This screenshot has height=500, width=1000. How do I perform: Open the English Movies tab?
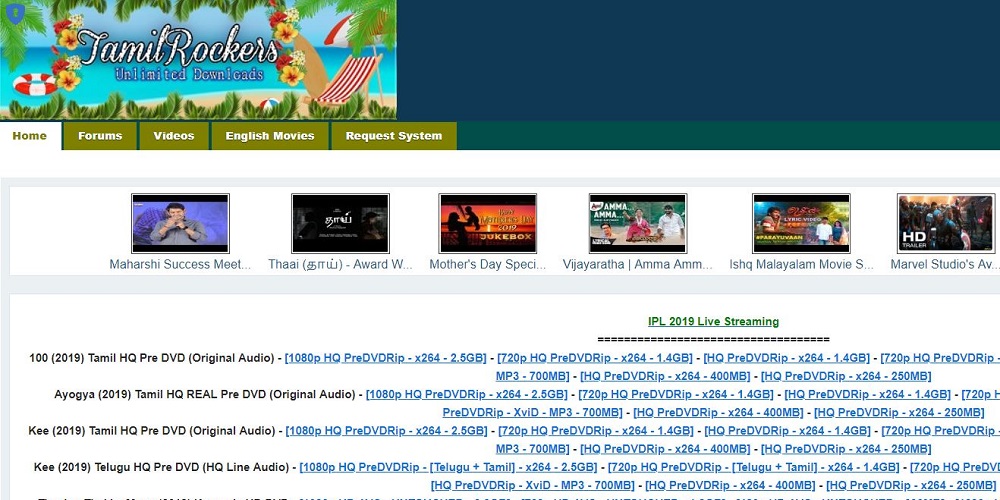point(270,136)
